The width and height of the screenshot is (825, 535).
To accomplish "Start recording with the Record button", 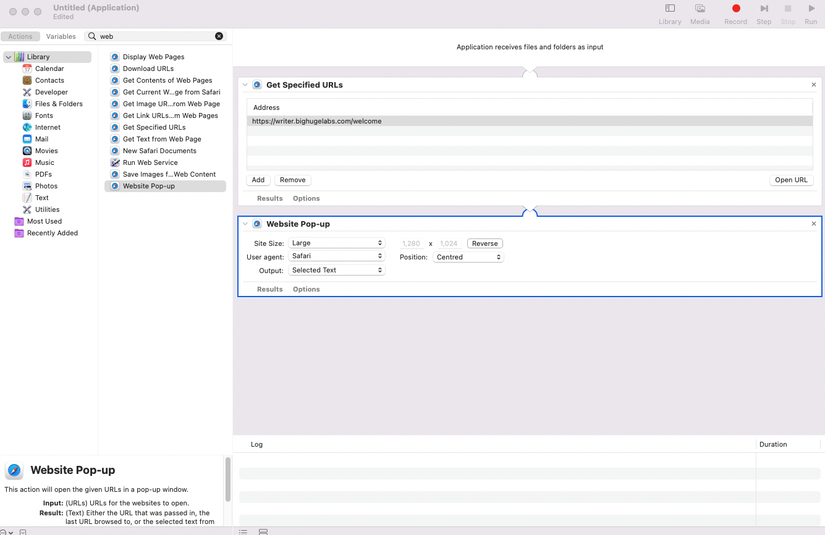I will click(736, 14).
